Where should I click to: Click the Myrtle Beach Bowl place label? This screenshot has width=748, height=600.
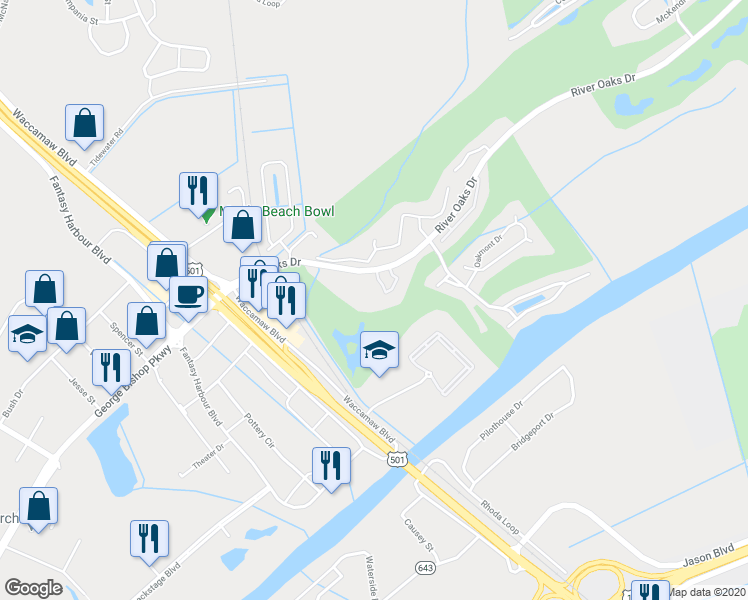(x=277, y=211)
